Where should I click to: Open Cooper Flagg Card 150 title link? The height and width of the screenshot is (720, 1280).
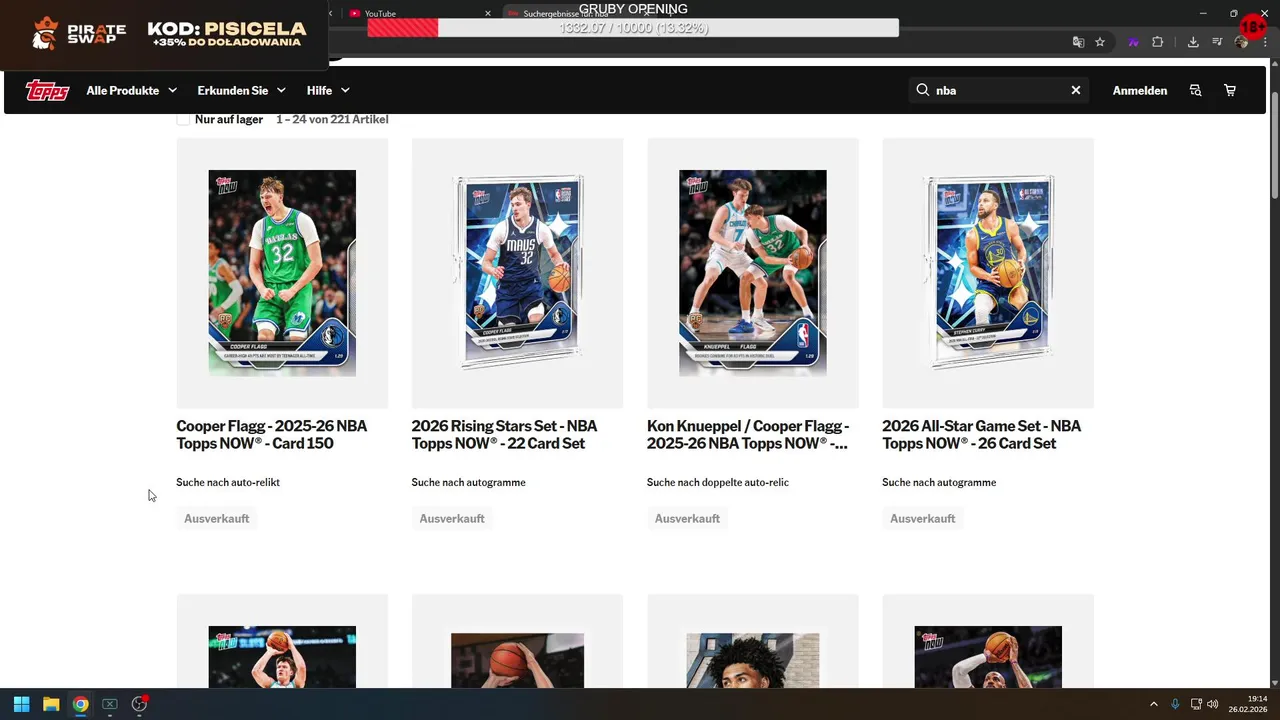[272, 434]
